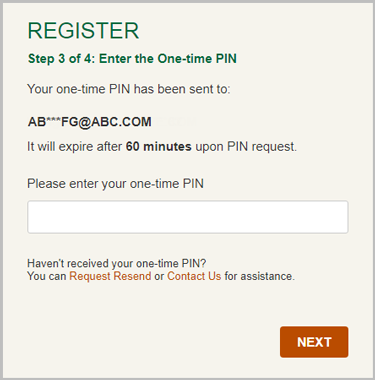Select the masked email AB***FG@ABC.COM

(x=90, y=122)
